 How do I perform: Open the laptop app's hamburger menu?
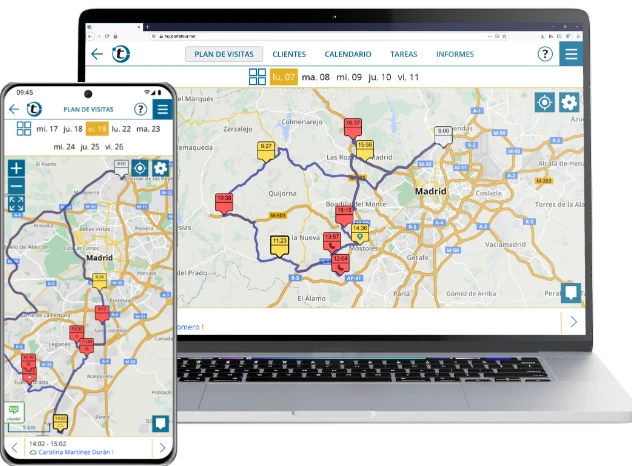coord(571,54)
